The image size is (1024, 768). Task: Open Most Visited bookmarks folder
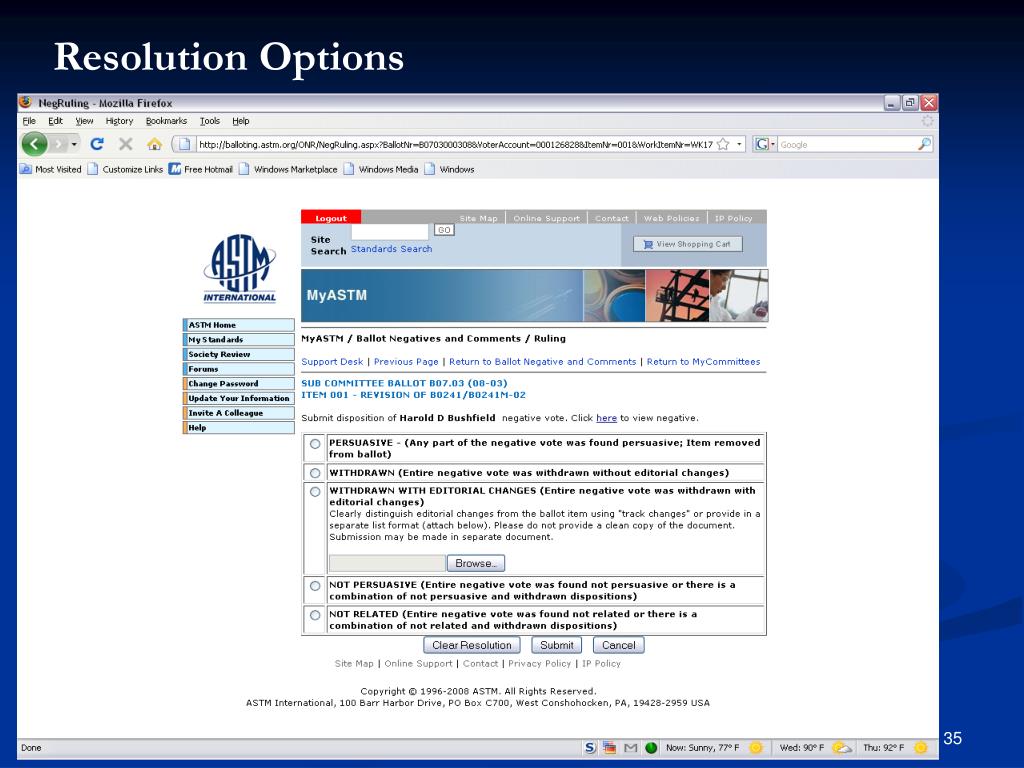click(x=51, y=169)
